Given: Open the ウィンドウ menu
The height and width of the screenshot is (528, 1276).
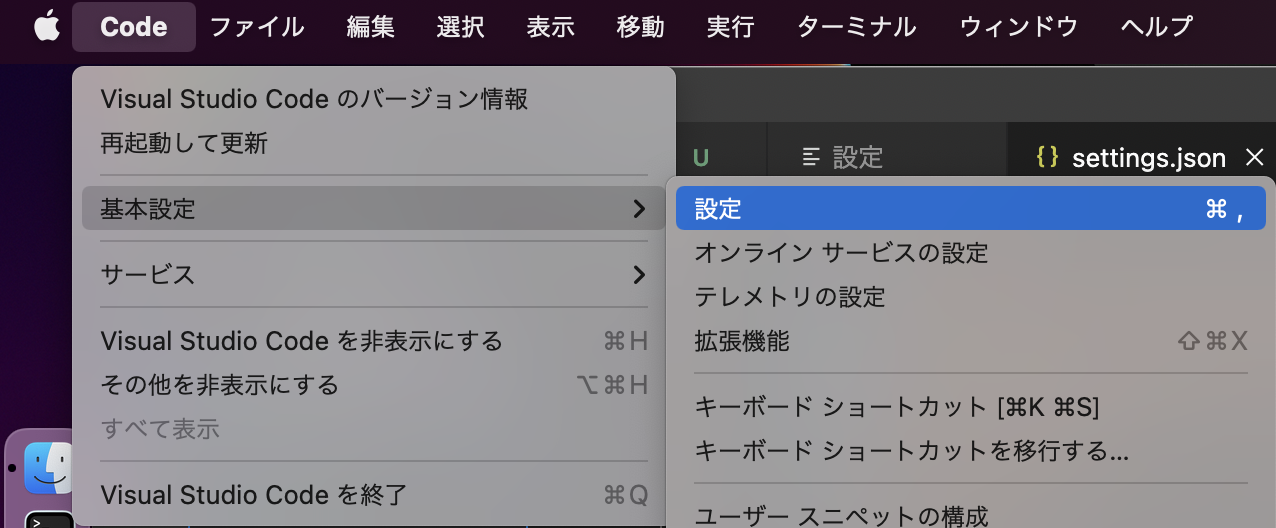Looking at the screenshot, I should [1019, 27].
